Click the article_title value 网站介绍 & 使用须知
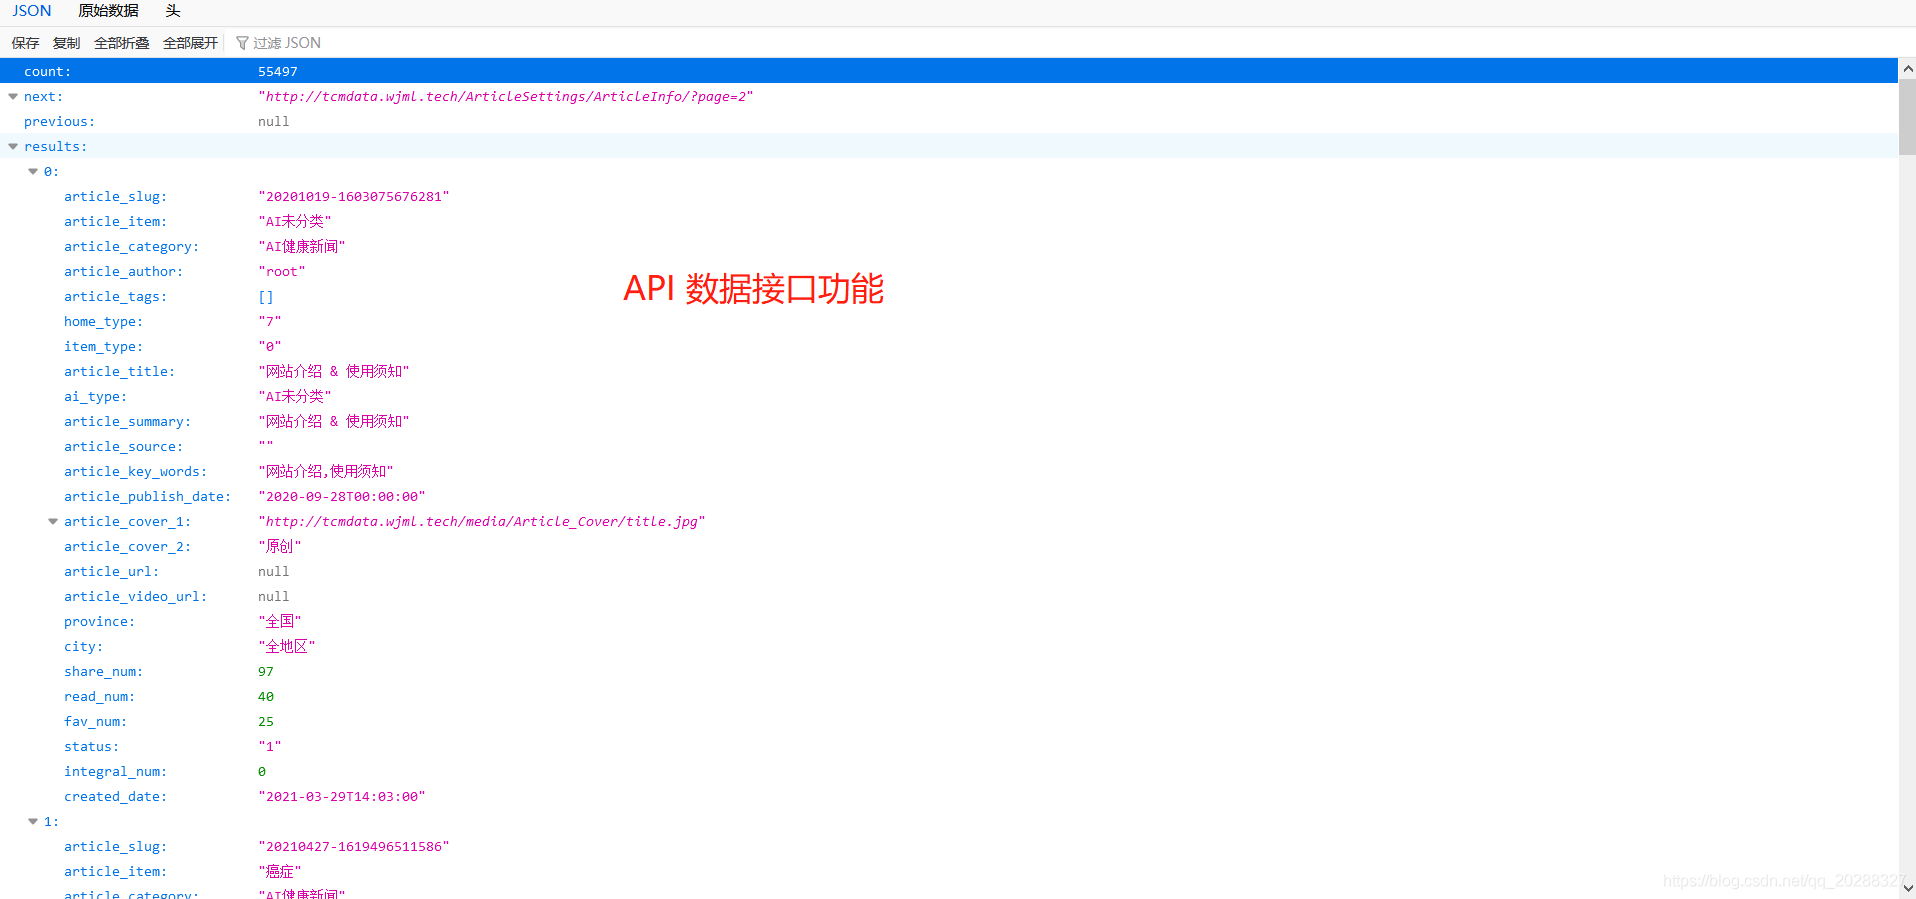Viewport: 1916px width, 899px height. [333, 372]
